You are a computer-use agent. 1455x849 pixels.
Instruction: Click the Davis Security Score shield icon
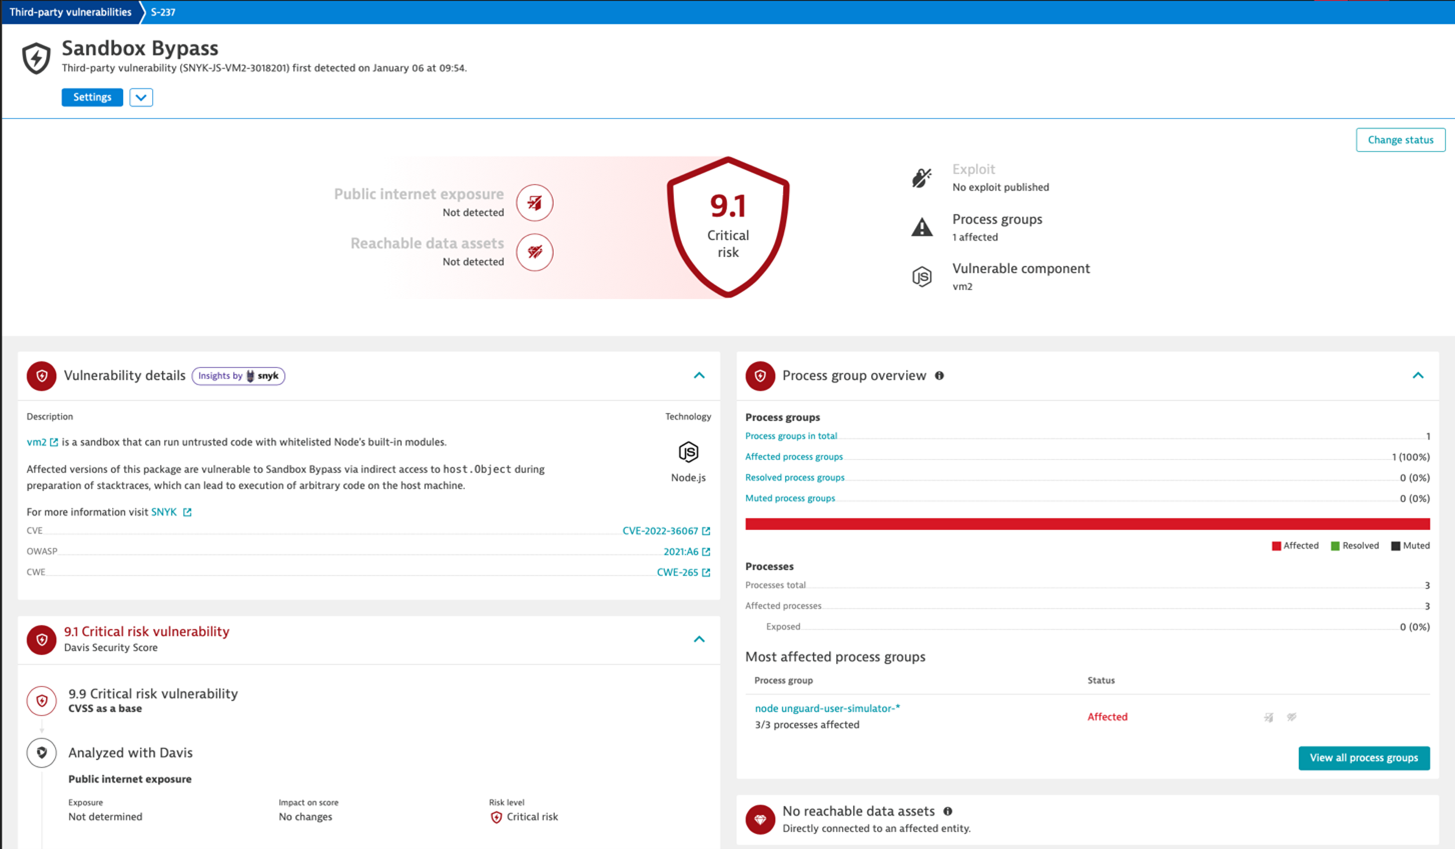click(x=41, y=640)
